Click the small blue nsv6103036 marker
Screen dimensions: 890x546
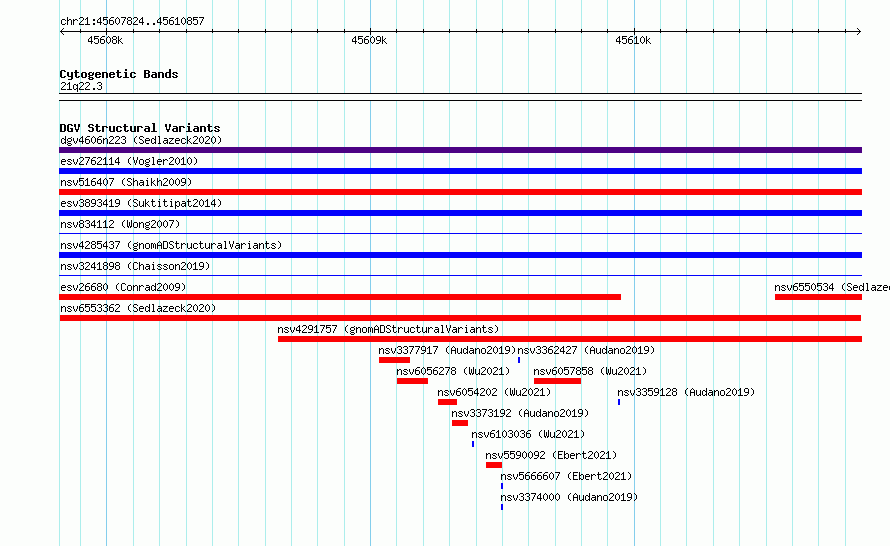click(x=473, y=444)
